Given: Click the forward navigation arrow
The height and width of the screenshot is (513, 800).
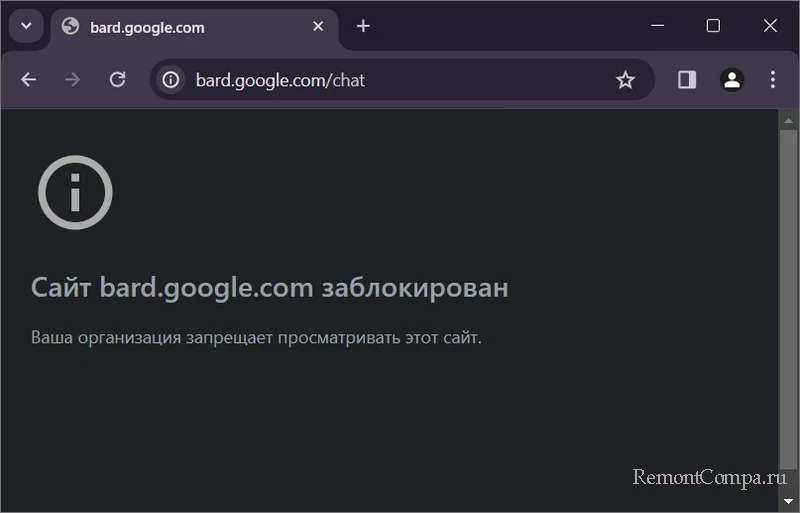Looking at the screenshot, I should tap(72, 80).
